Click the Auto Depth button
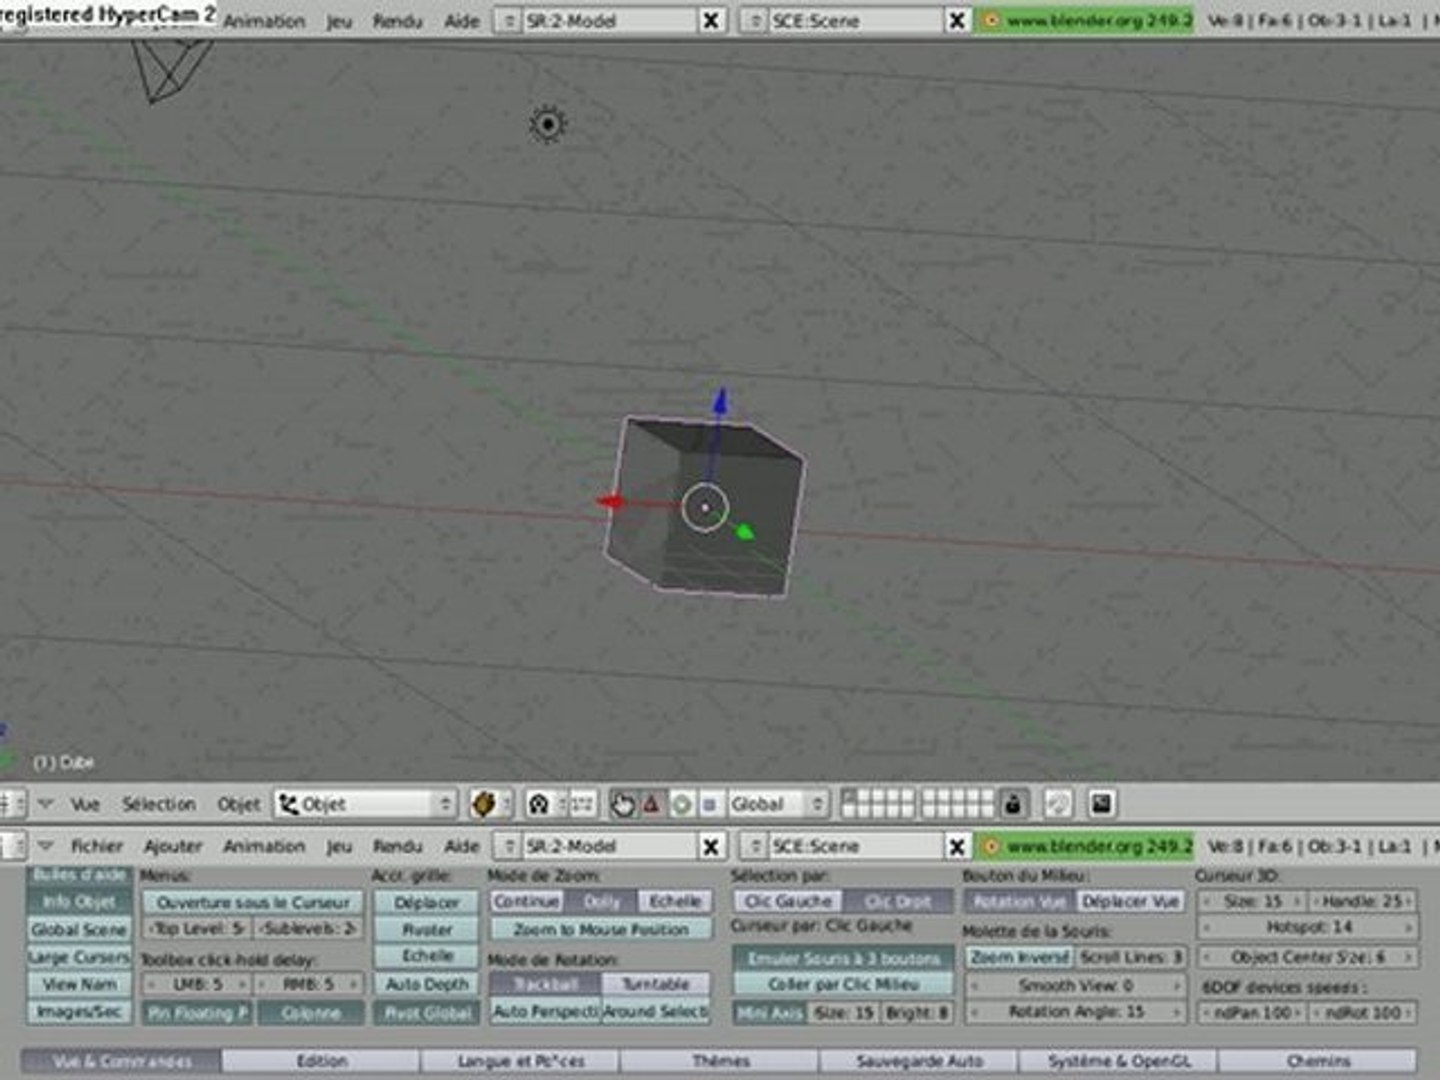This screenshot has height=1080, width=1440. (427, 985)
